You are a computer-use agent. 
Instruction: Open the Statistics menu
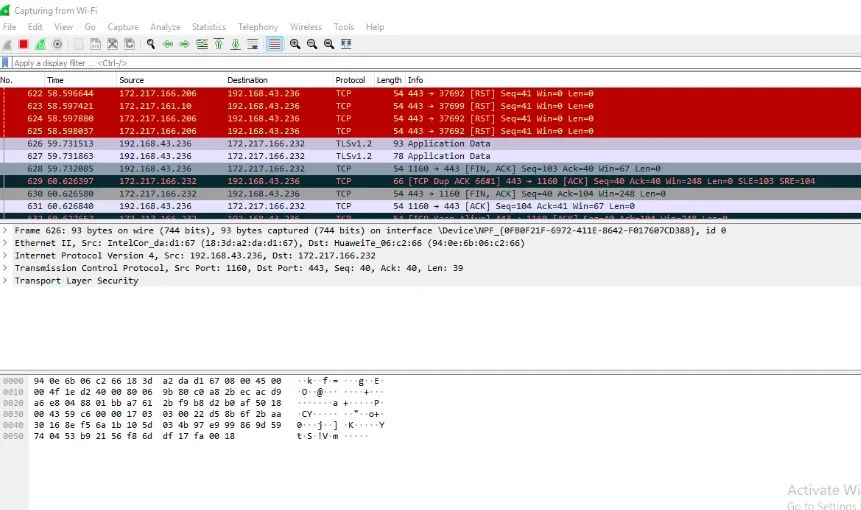click(208, 27)
